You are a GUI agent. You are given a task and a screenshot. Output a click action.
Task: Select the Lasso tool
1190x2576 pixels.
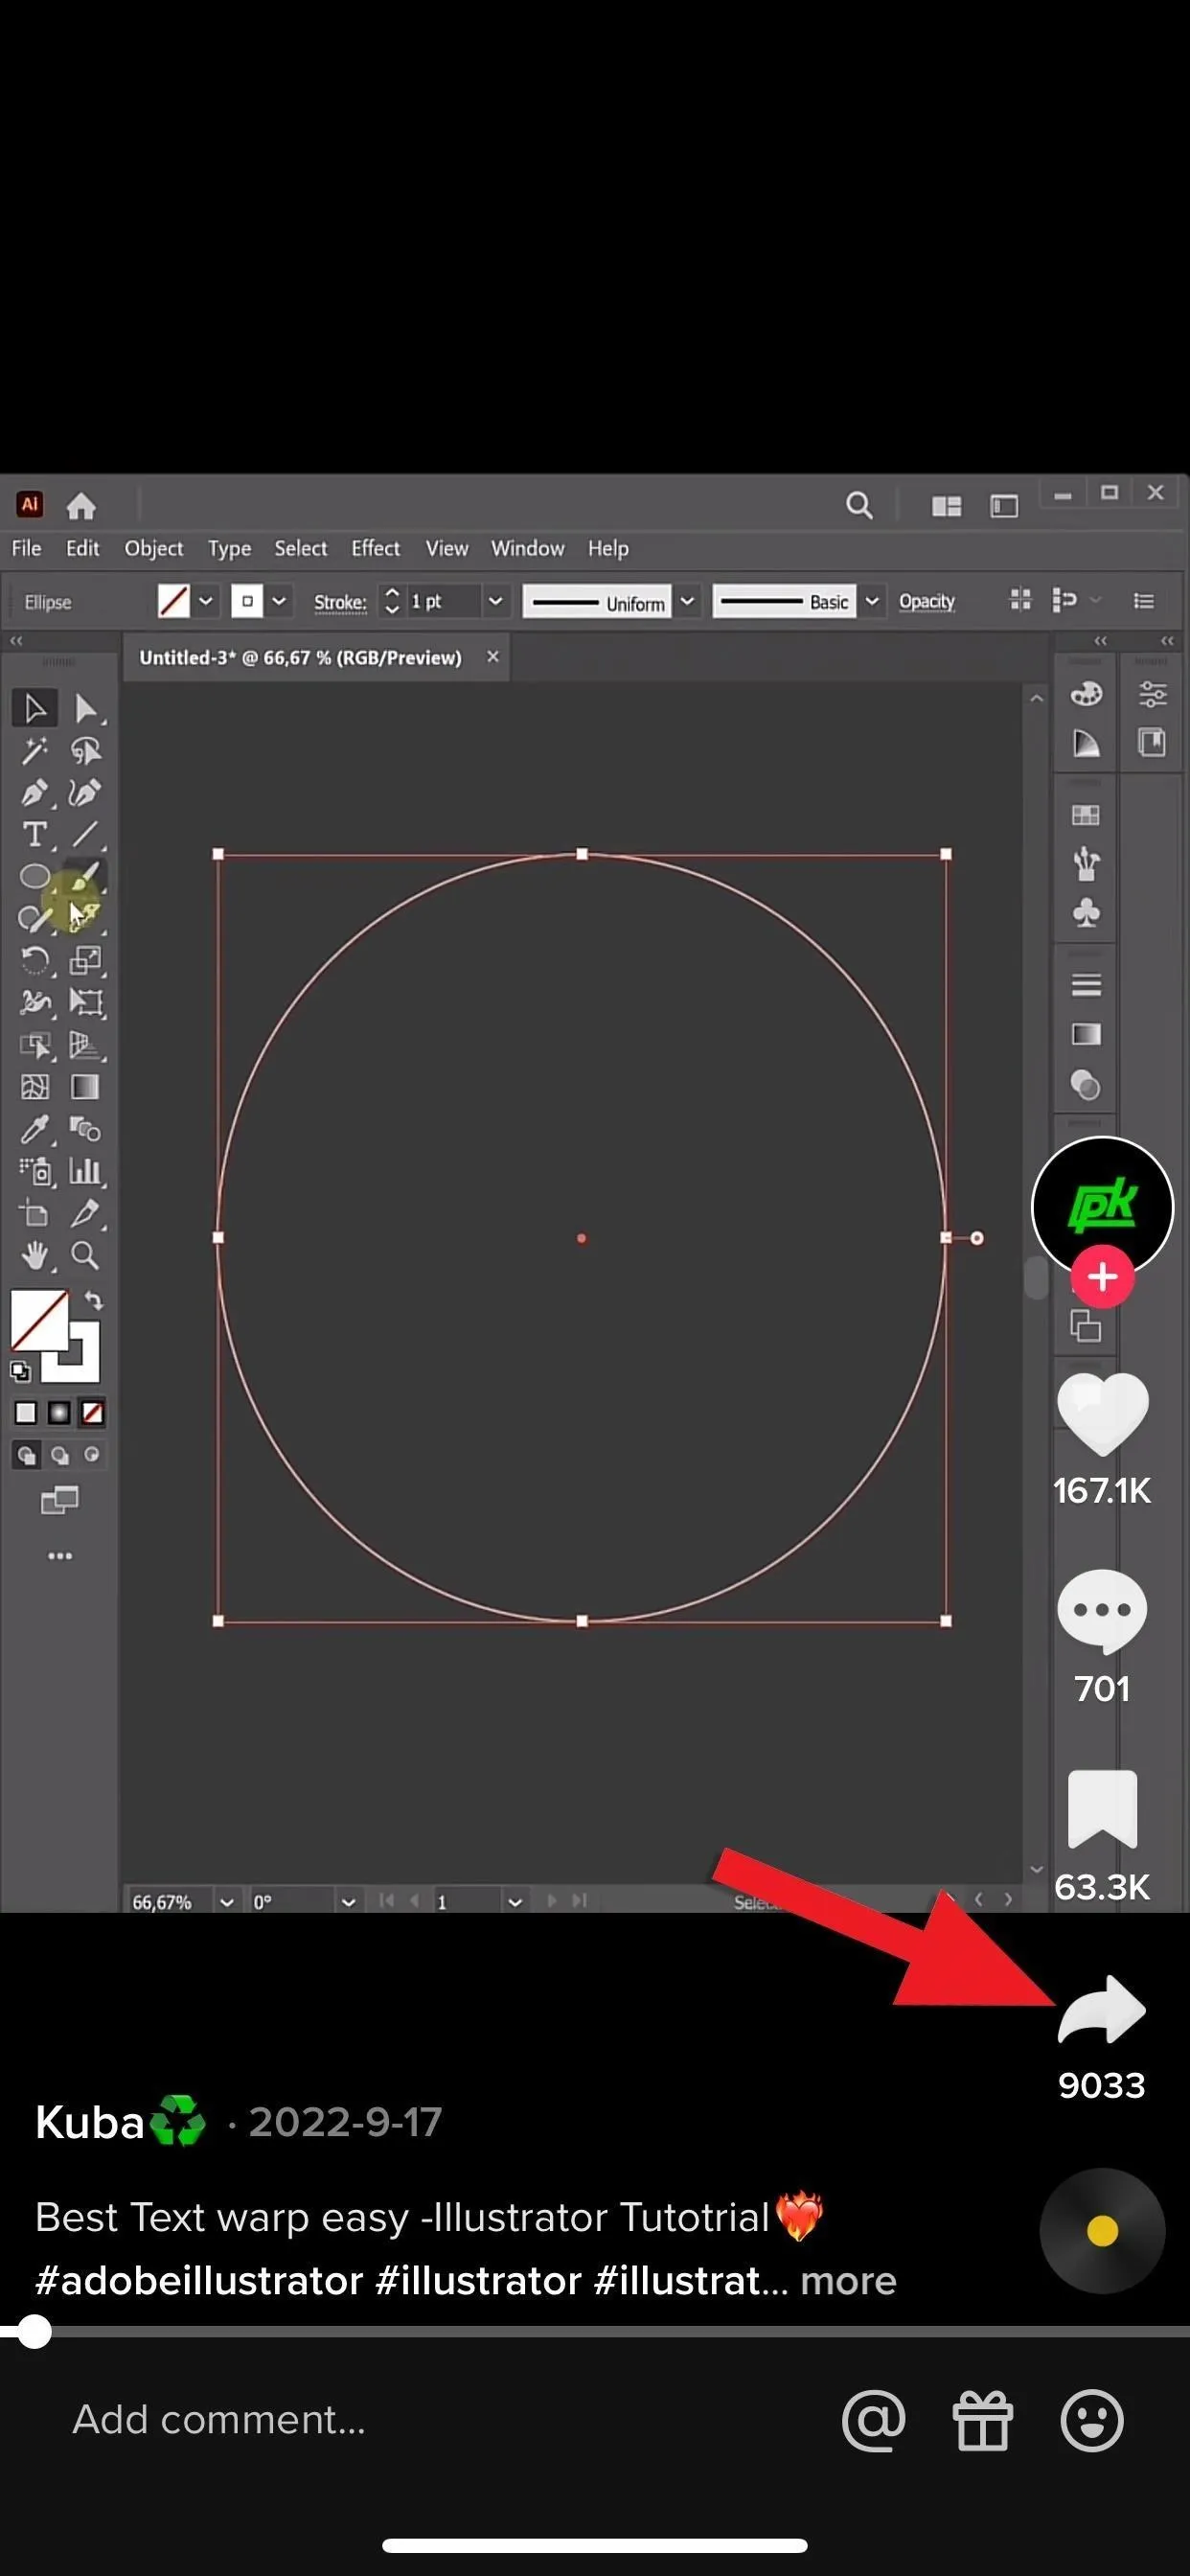click(86, 750)
